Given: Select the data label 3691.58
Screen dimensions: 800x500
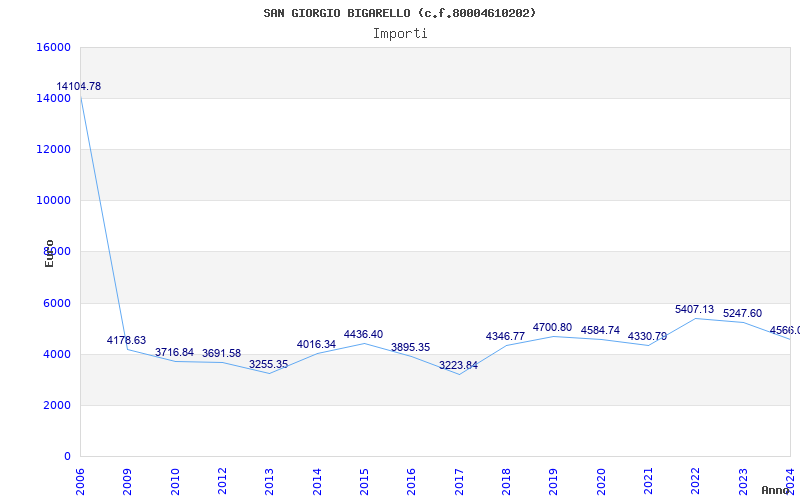Looking at the screenshot, I should 221,353.
